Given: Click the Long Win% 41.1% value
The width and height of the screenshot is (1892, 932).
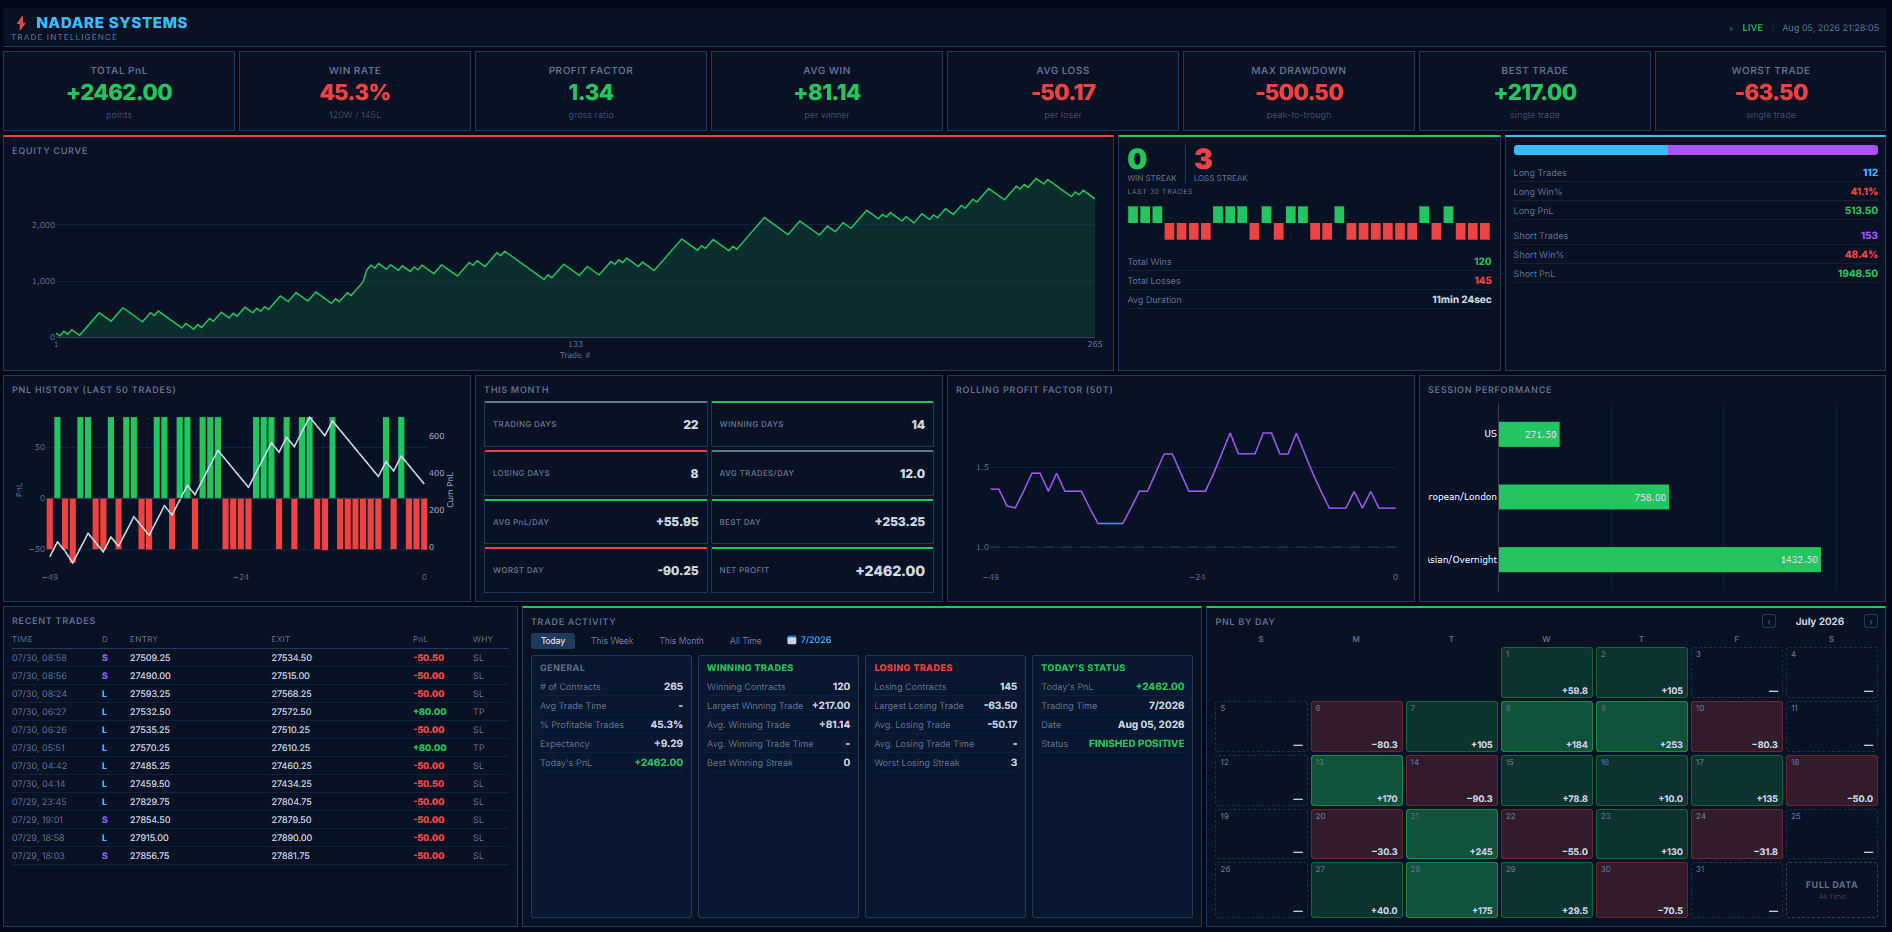Looking at the screenshot, I should point(1863,192).
